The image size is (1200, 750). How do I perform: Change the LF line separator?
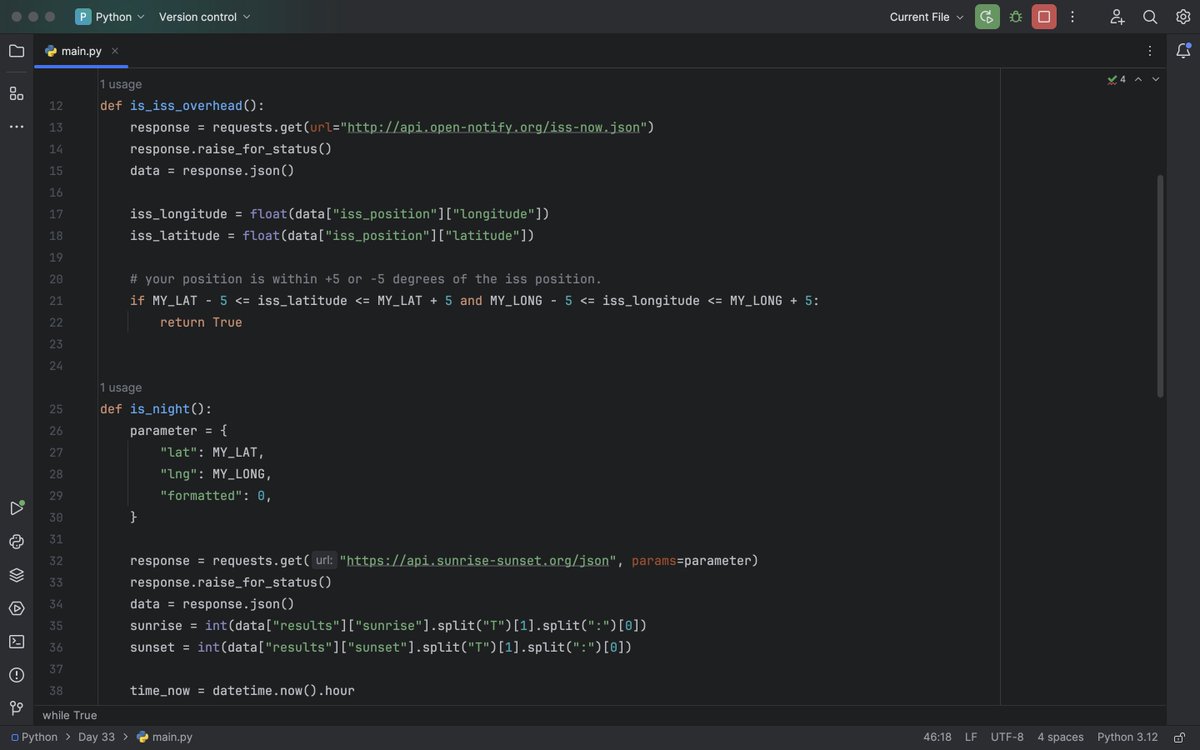(971, 737)
